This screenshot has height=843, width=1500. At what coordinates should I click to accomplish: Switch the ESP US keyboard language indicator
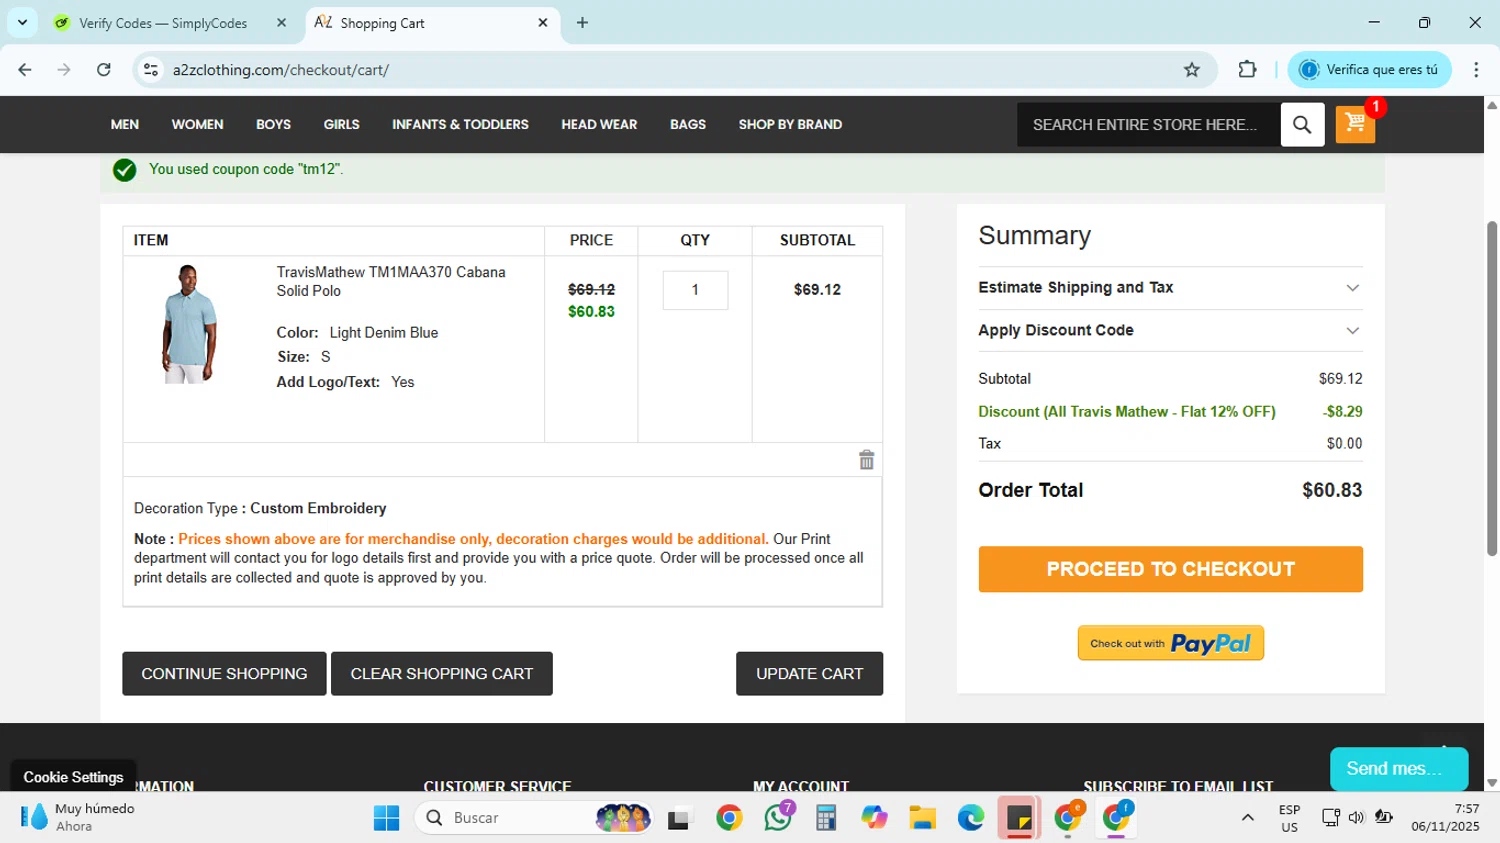tap(1289, 818)
